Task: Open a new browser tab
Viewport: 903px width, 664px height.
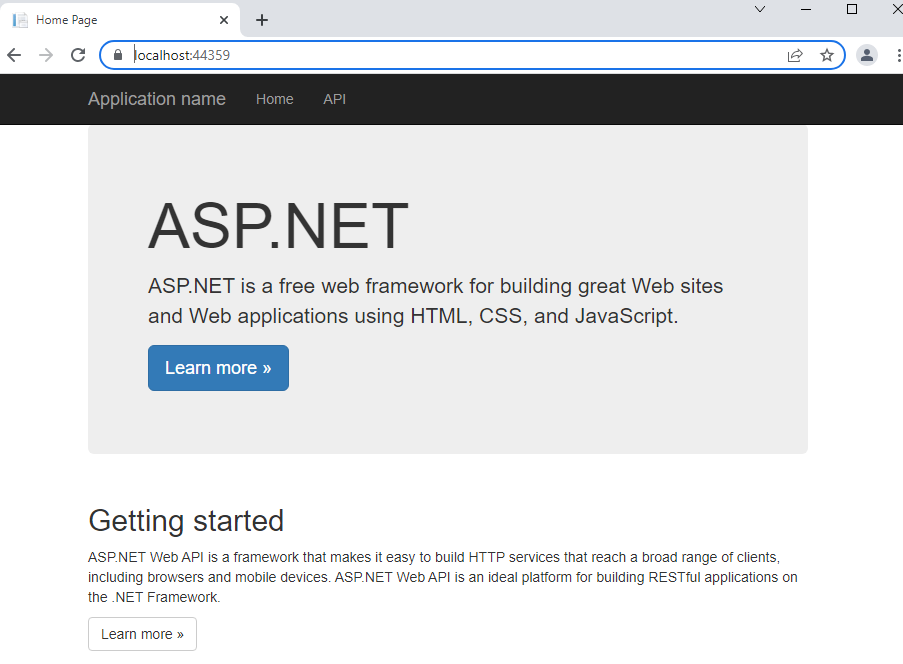Action: click(x=262, y=20)
